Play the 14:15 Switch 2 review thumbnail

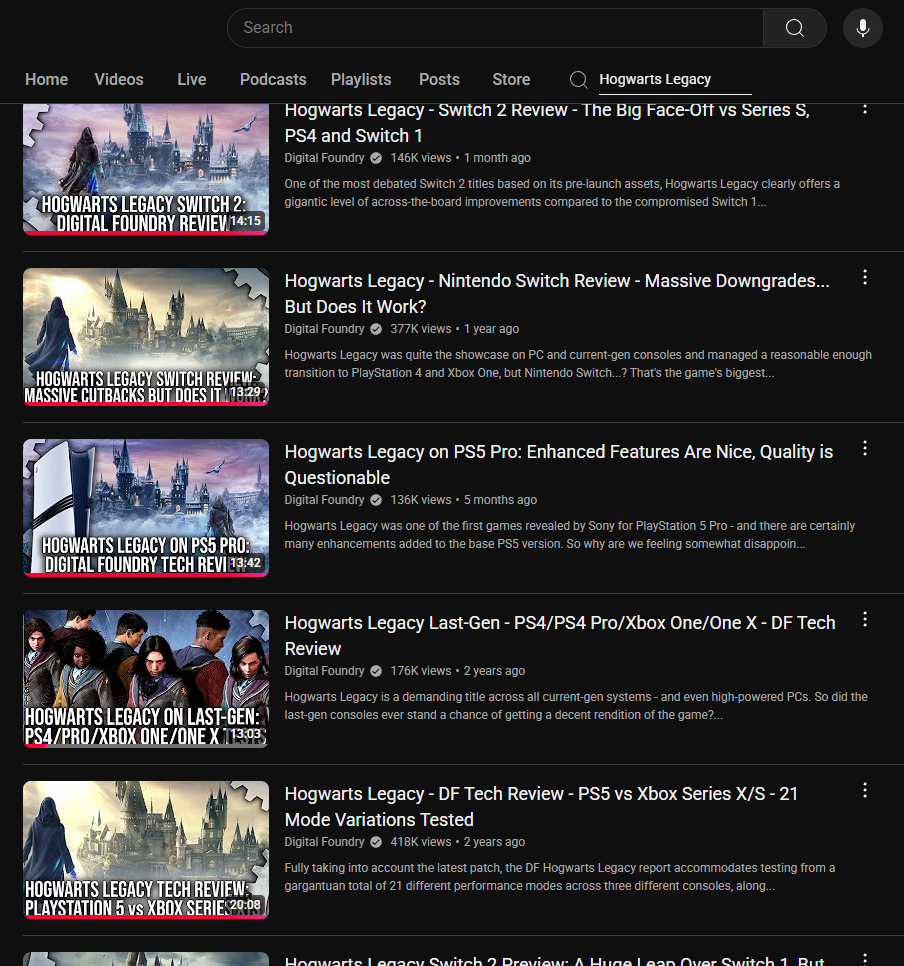[x=146, y=168]
